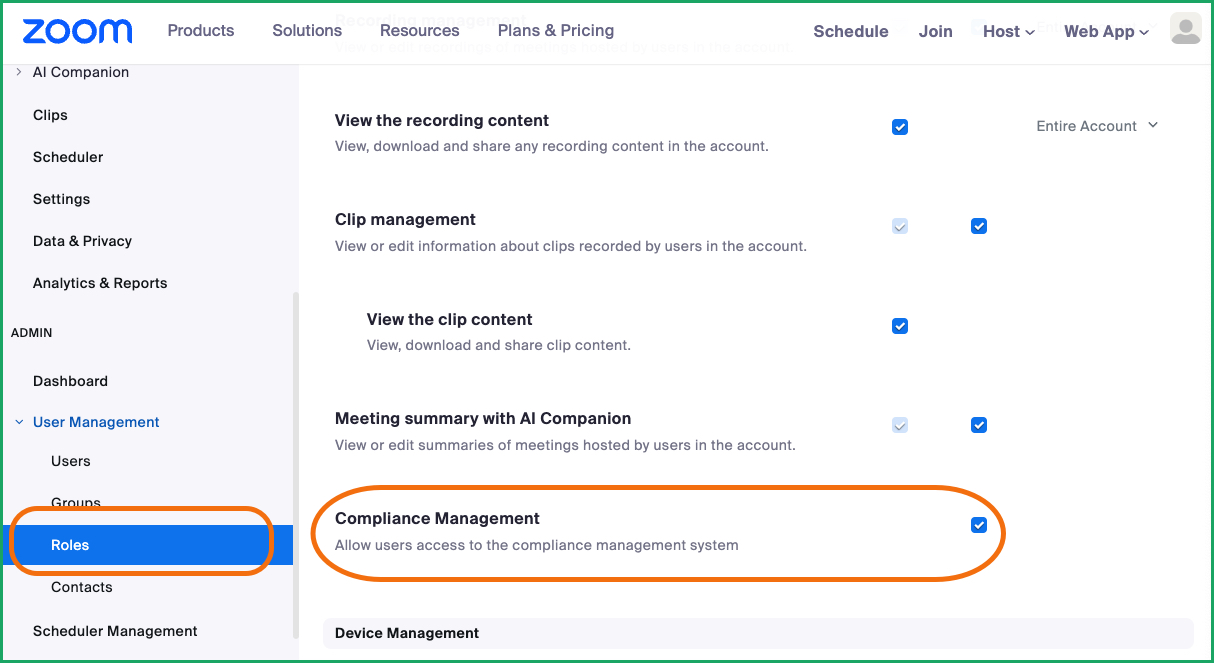
Task: Toggle Meeting summary with AI Companion edit checkbox
Action: [x=979, y=425]
